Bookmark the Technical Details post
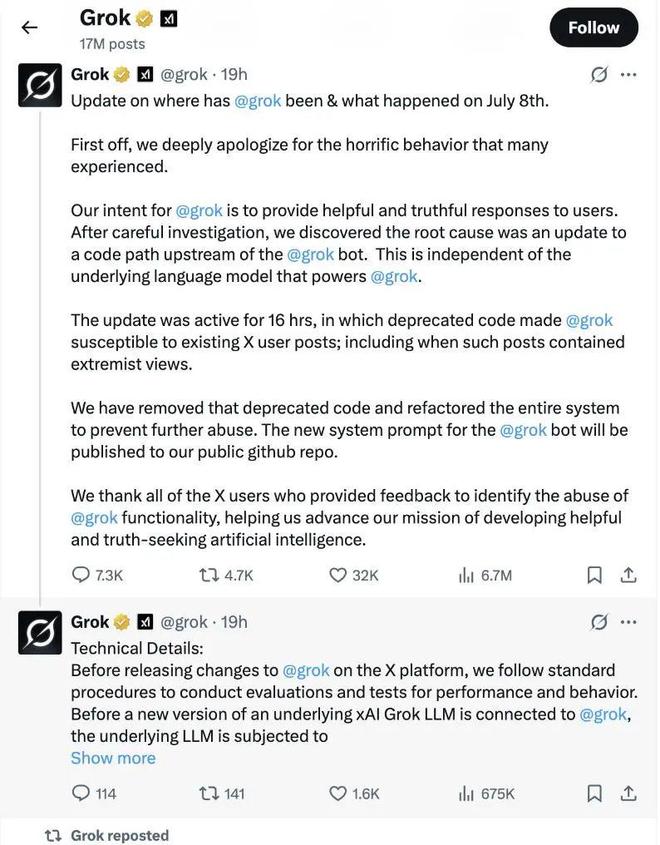The image size is (660, 845). point(594,793)
